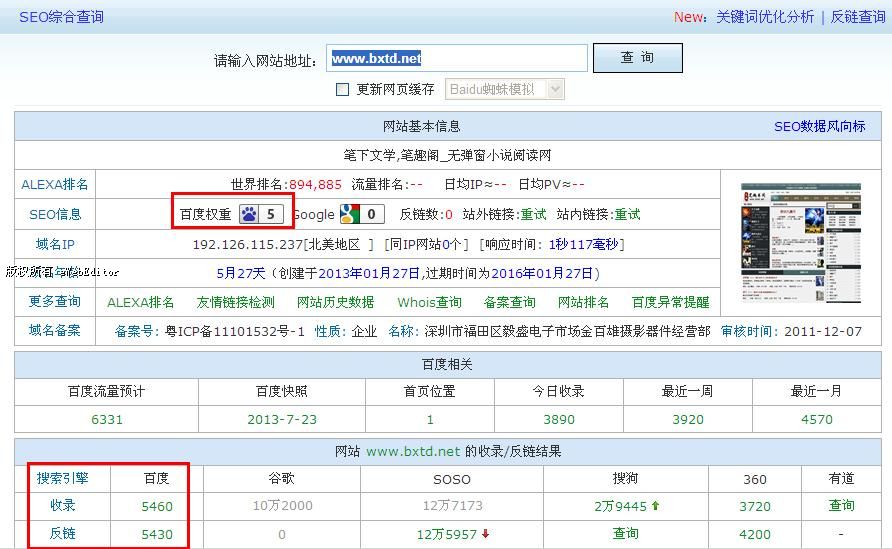Click 搜狗 收录 value 2万9445

620,506
